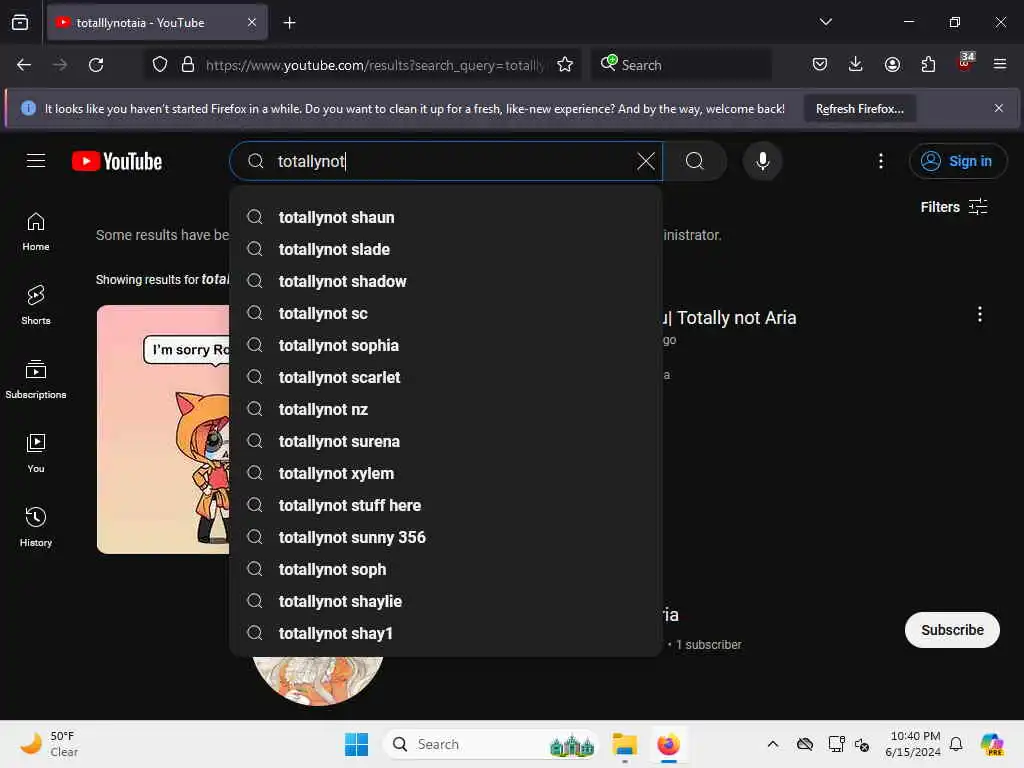Open the "Totally not Aria" video title
The width and height of the screenshot is (1024, 768).
[x=730, y=318]
